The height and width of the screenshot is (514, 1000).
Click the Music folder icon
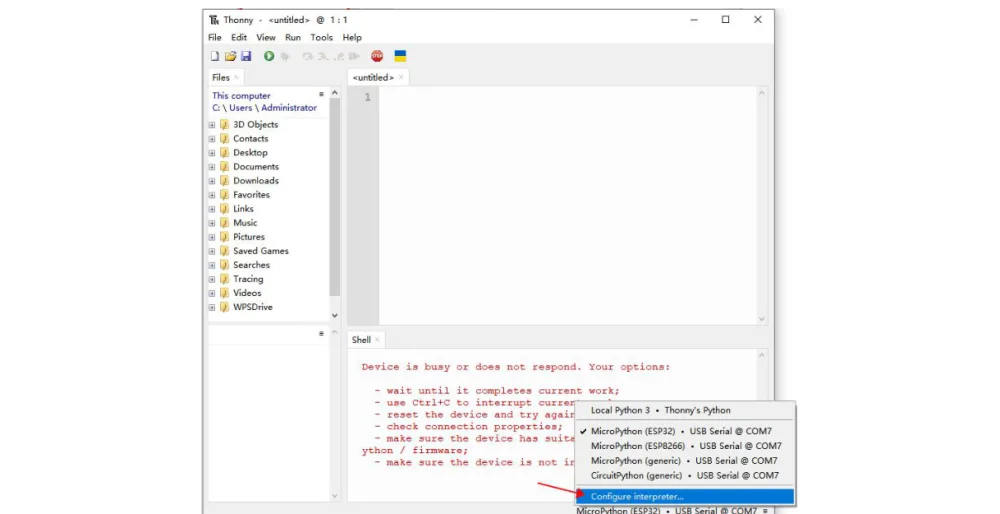click(x=224, y=223)
